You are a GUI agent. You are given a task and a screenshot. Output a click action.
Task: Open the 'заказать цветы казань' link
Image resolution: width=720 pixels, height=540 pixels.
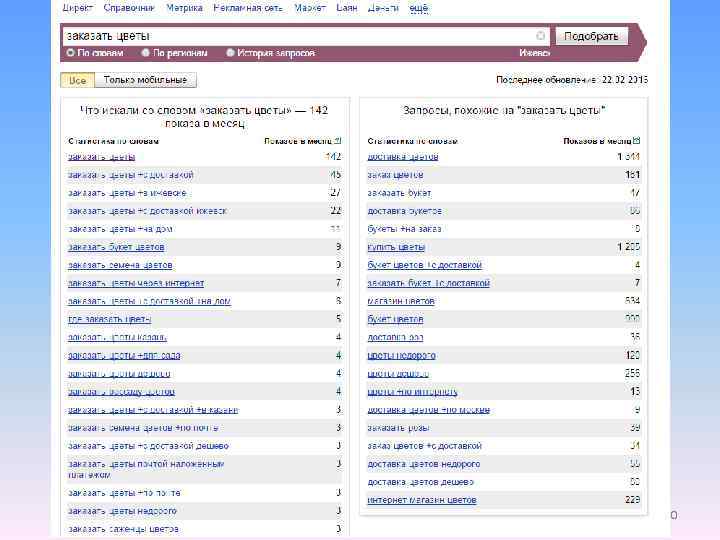[x=118, y=338]
